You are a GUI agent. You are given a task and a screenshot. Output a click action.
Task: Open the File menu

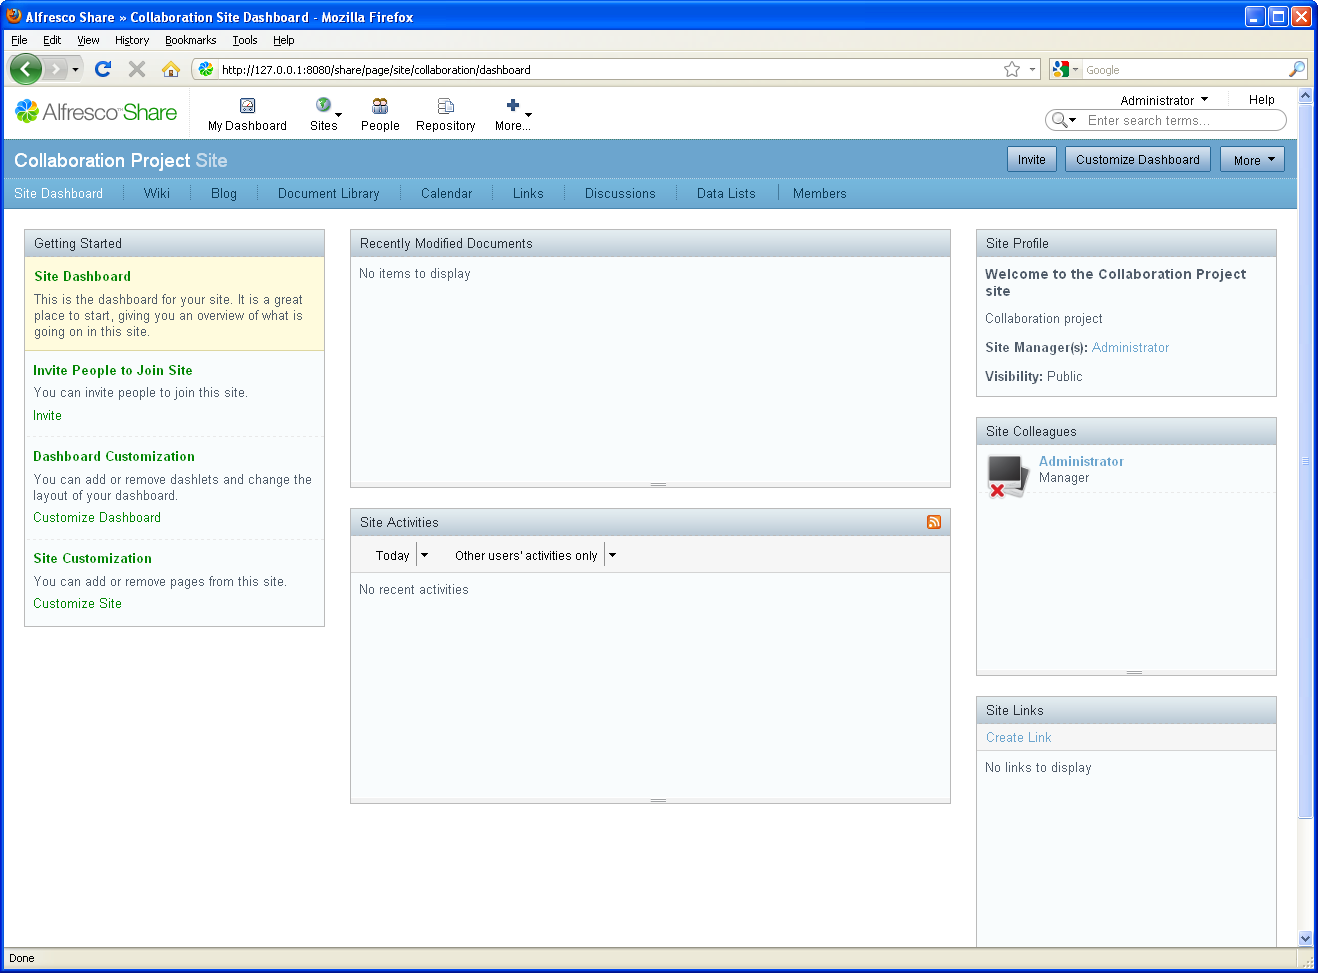[x=19, y=40]
